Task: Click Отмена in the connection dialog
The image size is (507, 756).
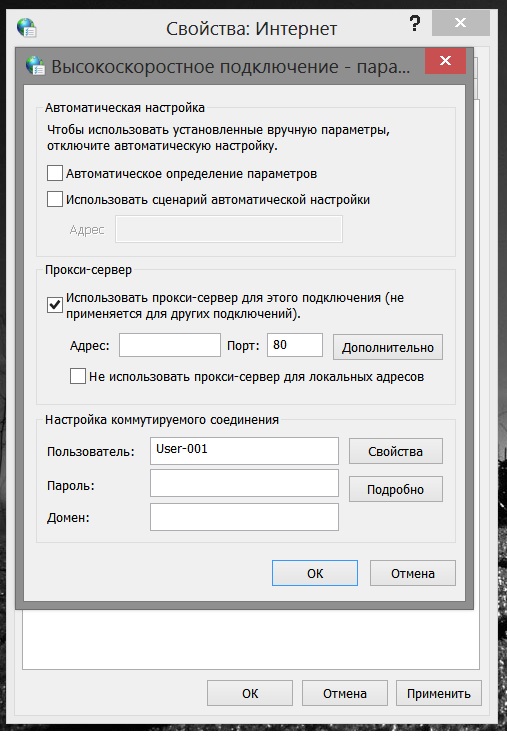Action: (413, 573)
